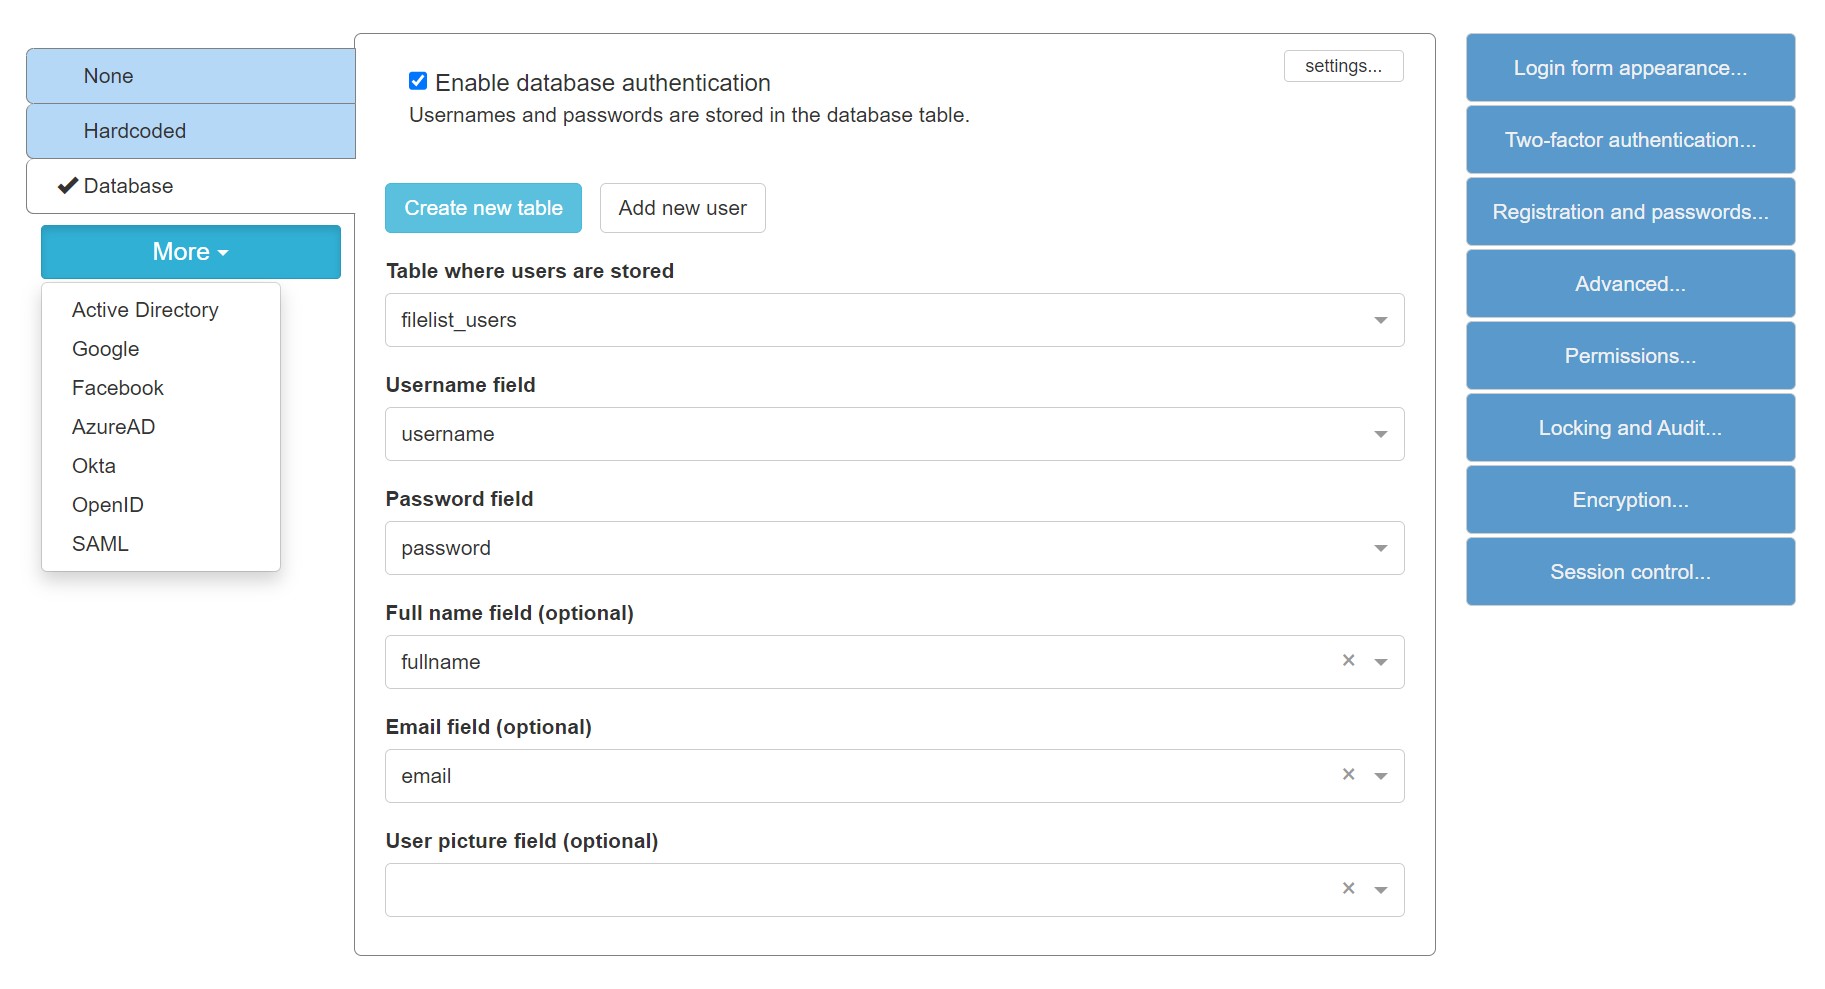
Task: Switch to the None authentication tab
Action: pos(190,75)
